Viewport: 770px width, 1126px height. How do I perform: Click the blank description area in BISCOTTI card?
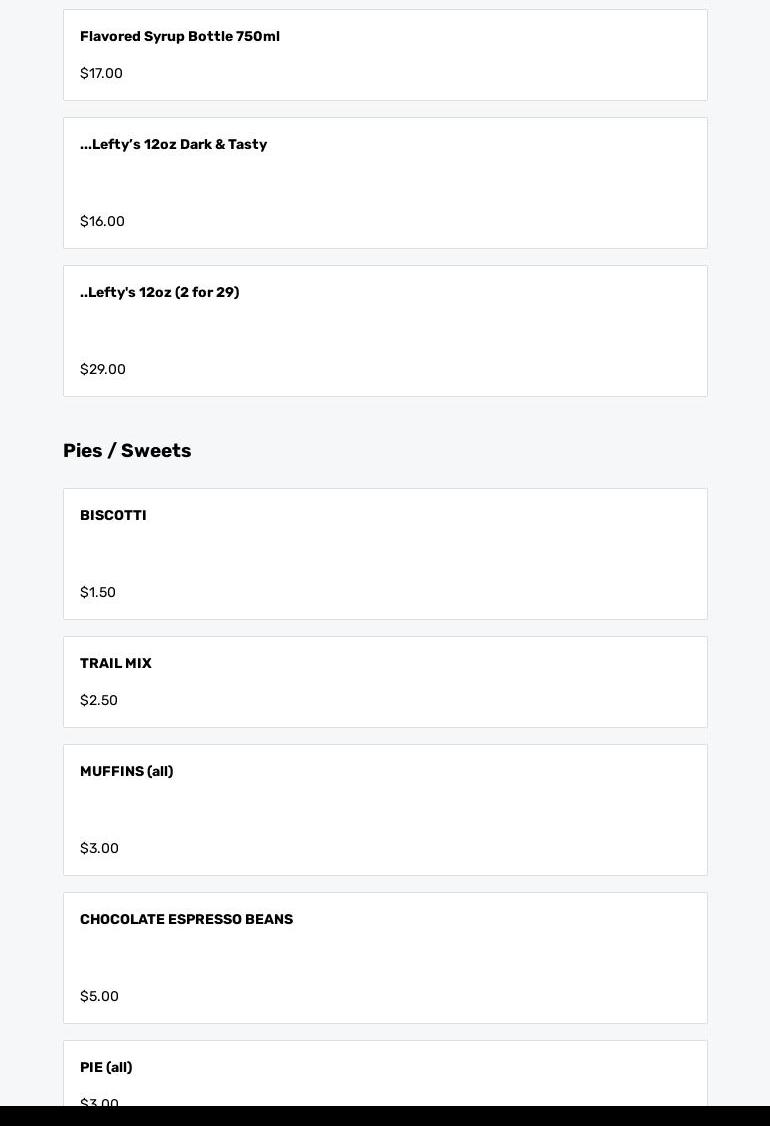pos(385,554)
